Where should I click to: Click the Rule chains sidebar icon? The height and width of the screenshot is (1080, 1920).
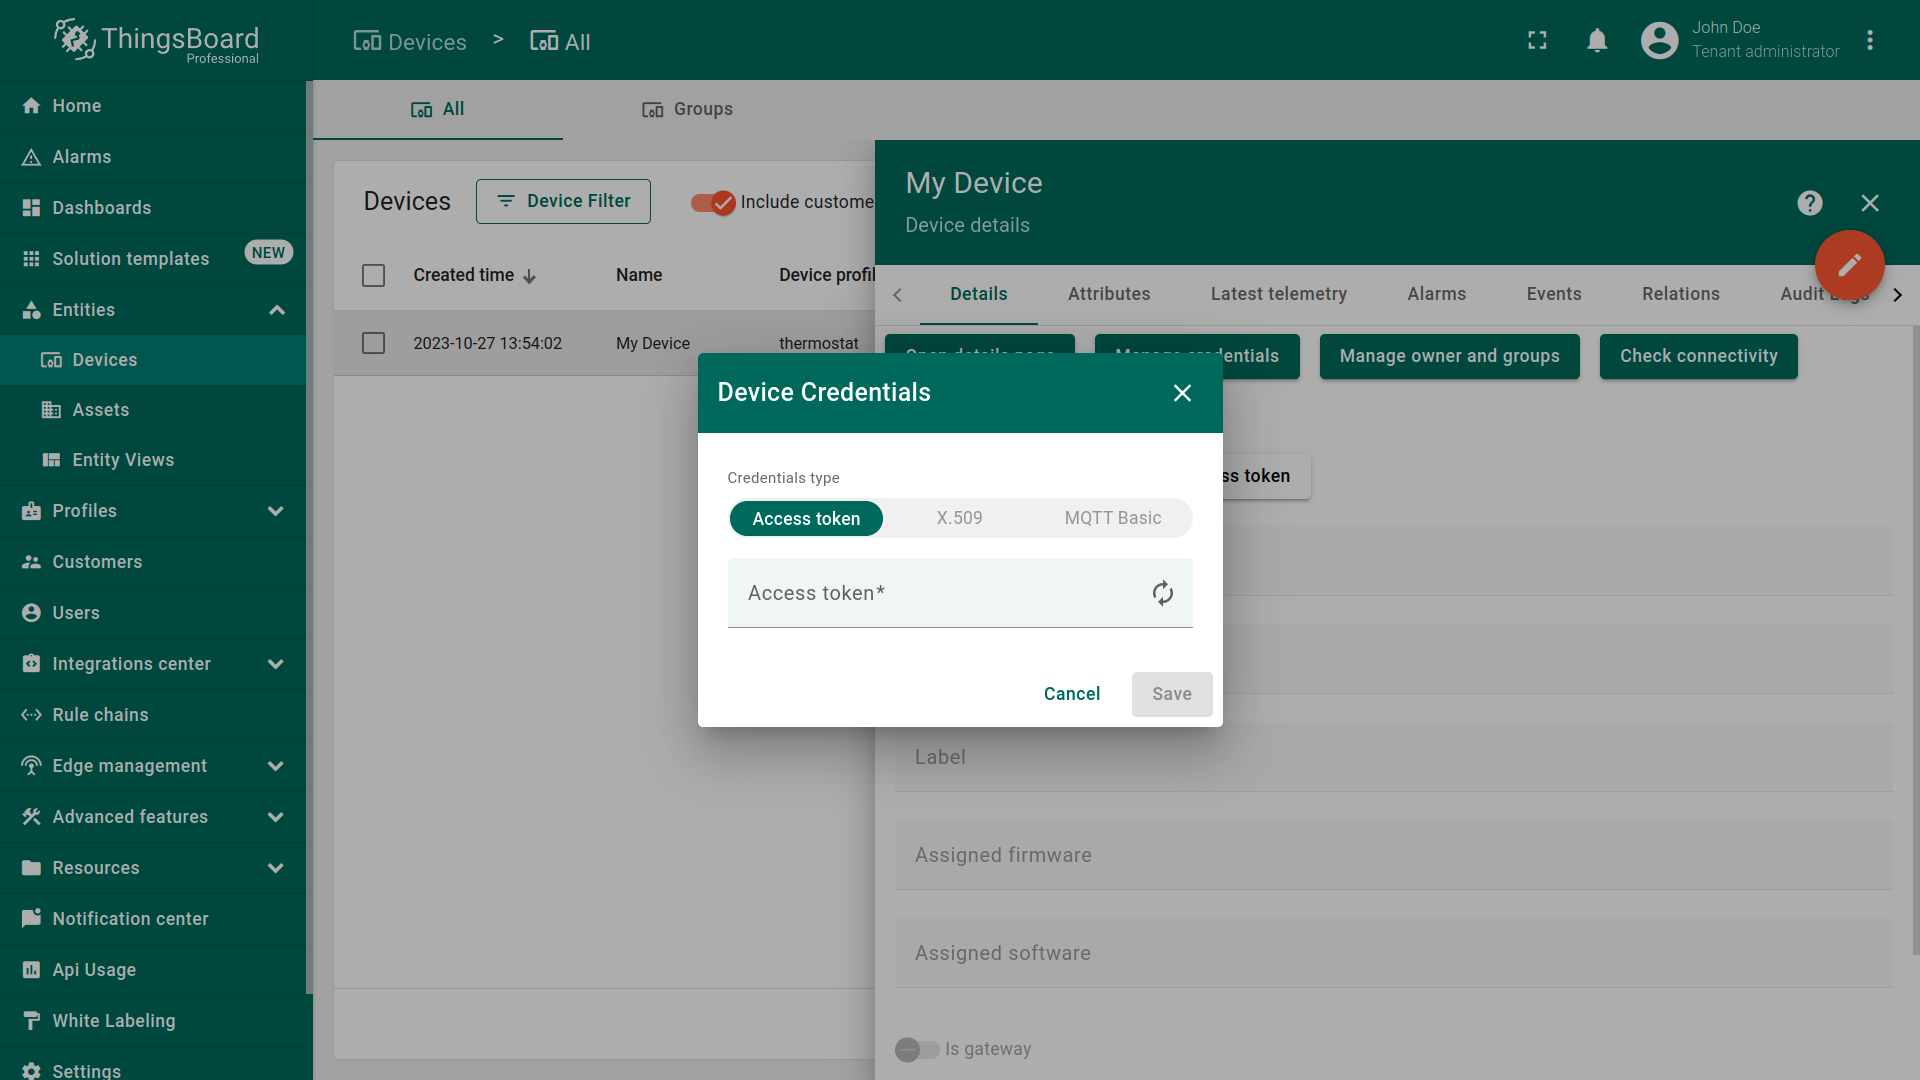31,715
